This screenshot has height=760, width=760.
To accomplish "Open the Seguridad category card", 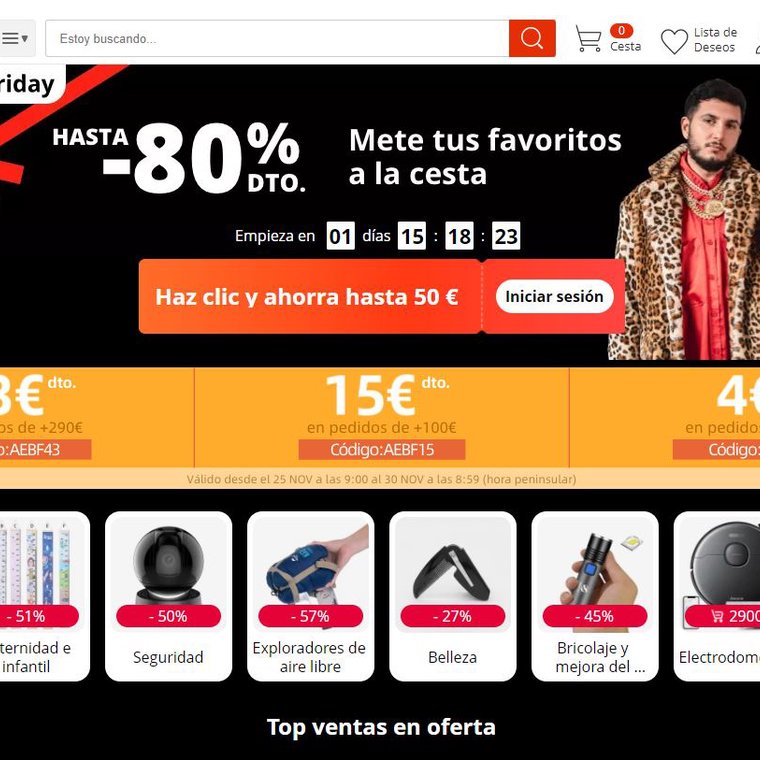I will coord(168,596).
